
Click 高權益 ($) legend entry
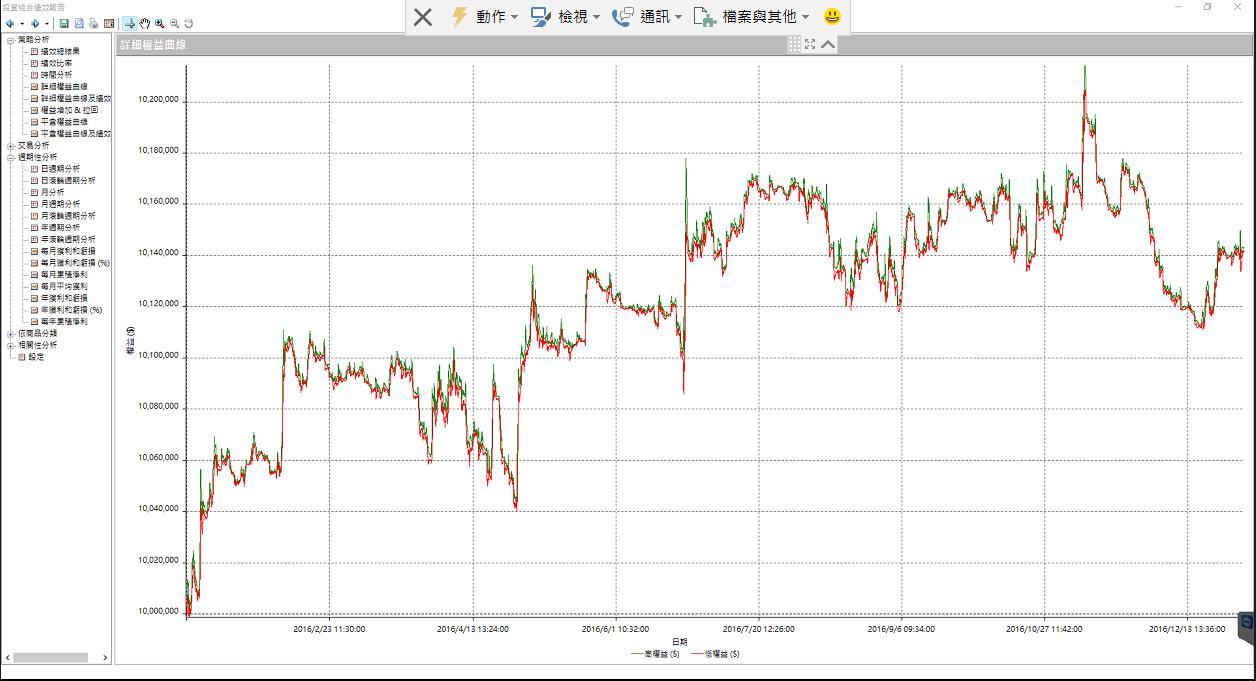[655, 654]
